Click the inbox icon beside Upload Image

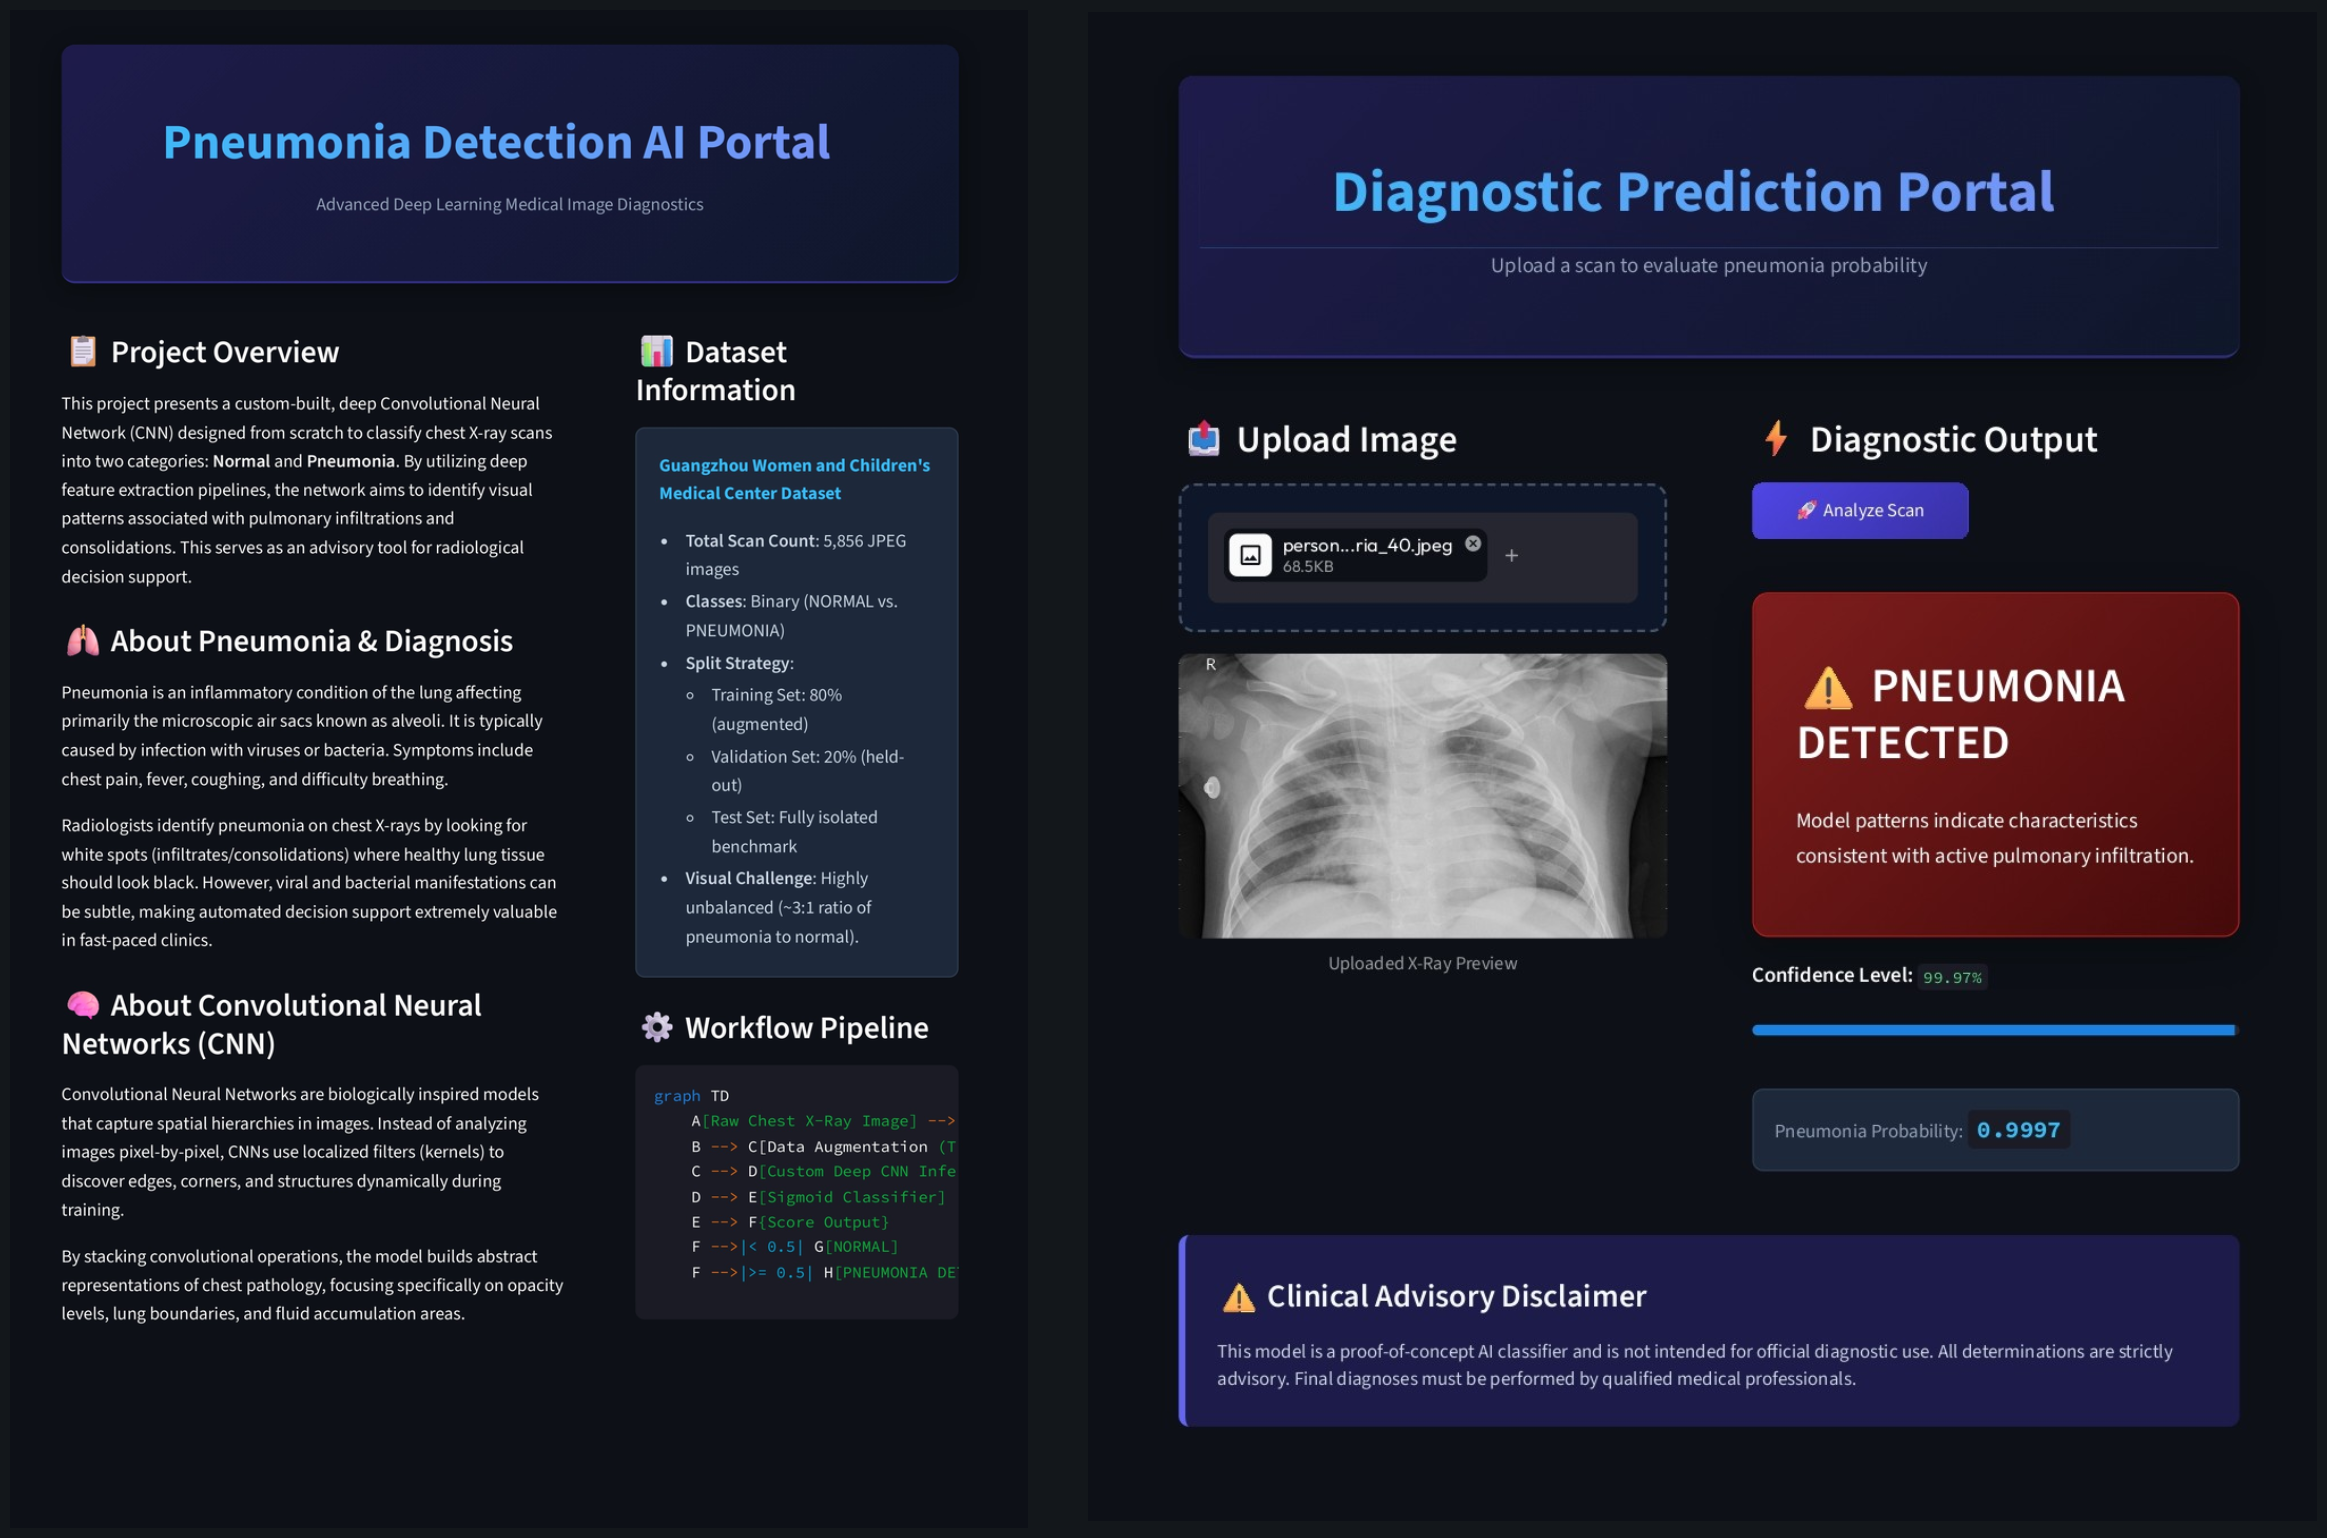(x=1204, y=438)
